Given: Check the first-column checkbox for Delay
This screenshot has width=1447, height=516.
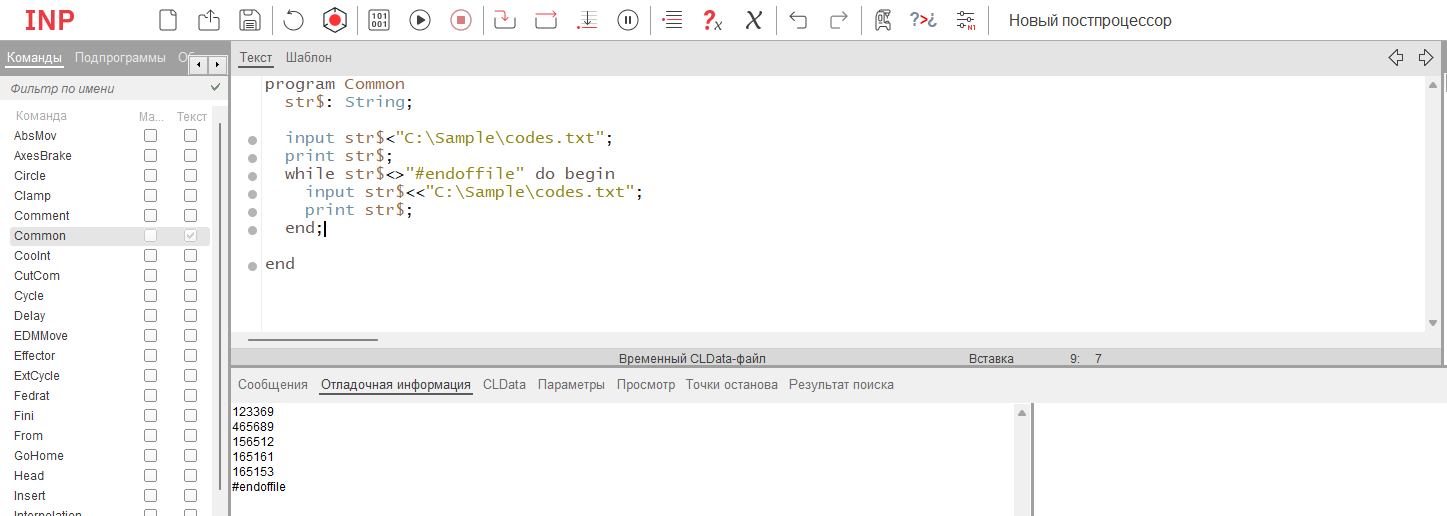Looking at the screenshot, I should (x=150, y=316).
